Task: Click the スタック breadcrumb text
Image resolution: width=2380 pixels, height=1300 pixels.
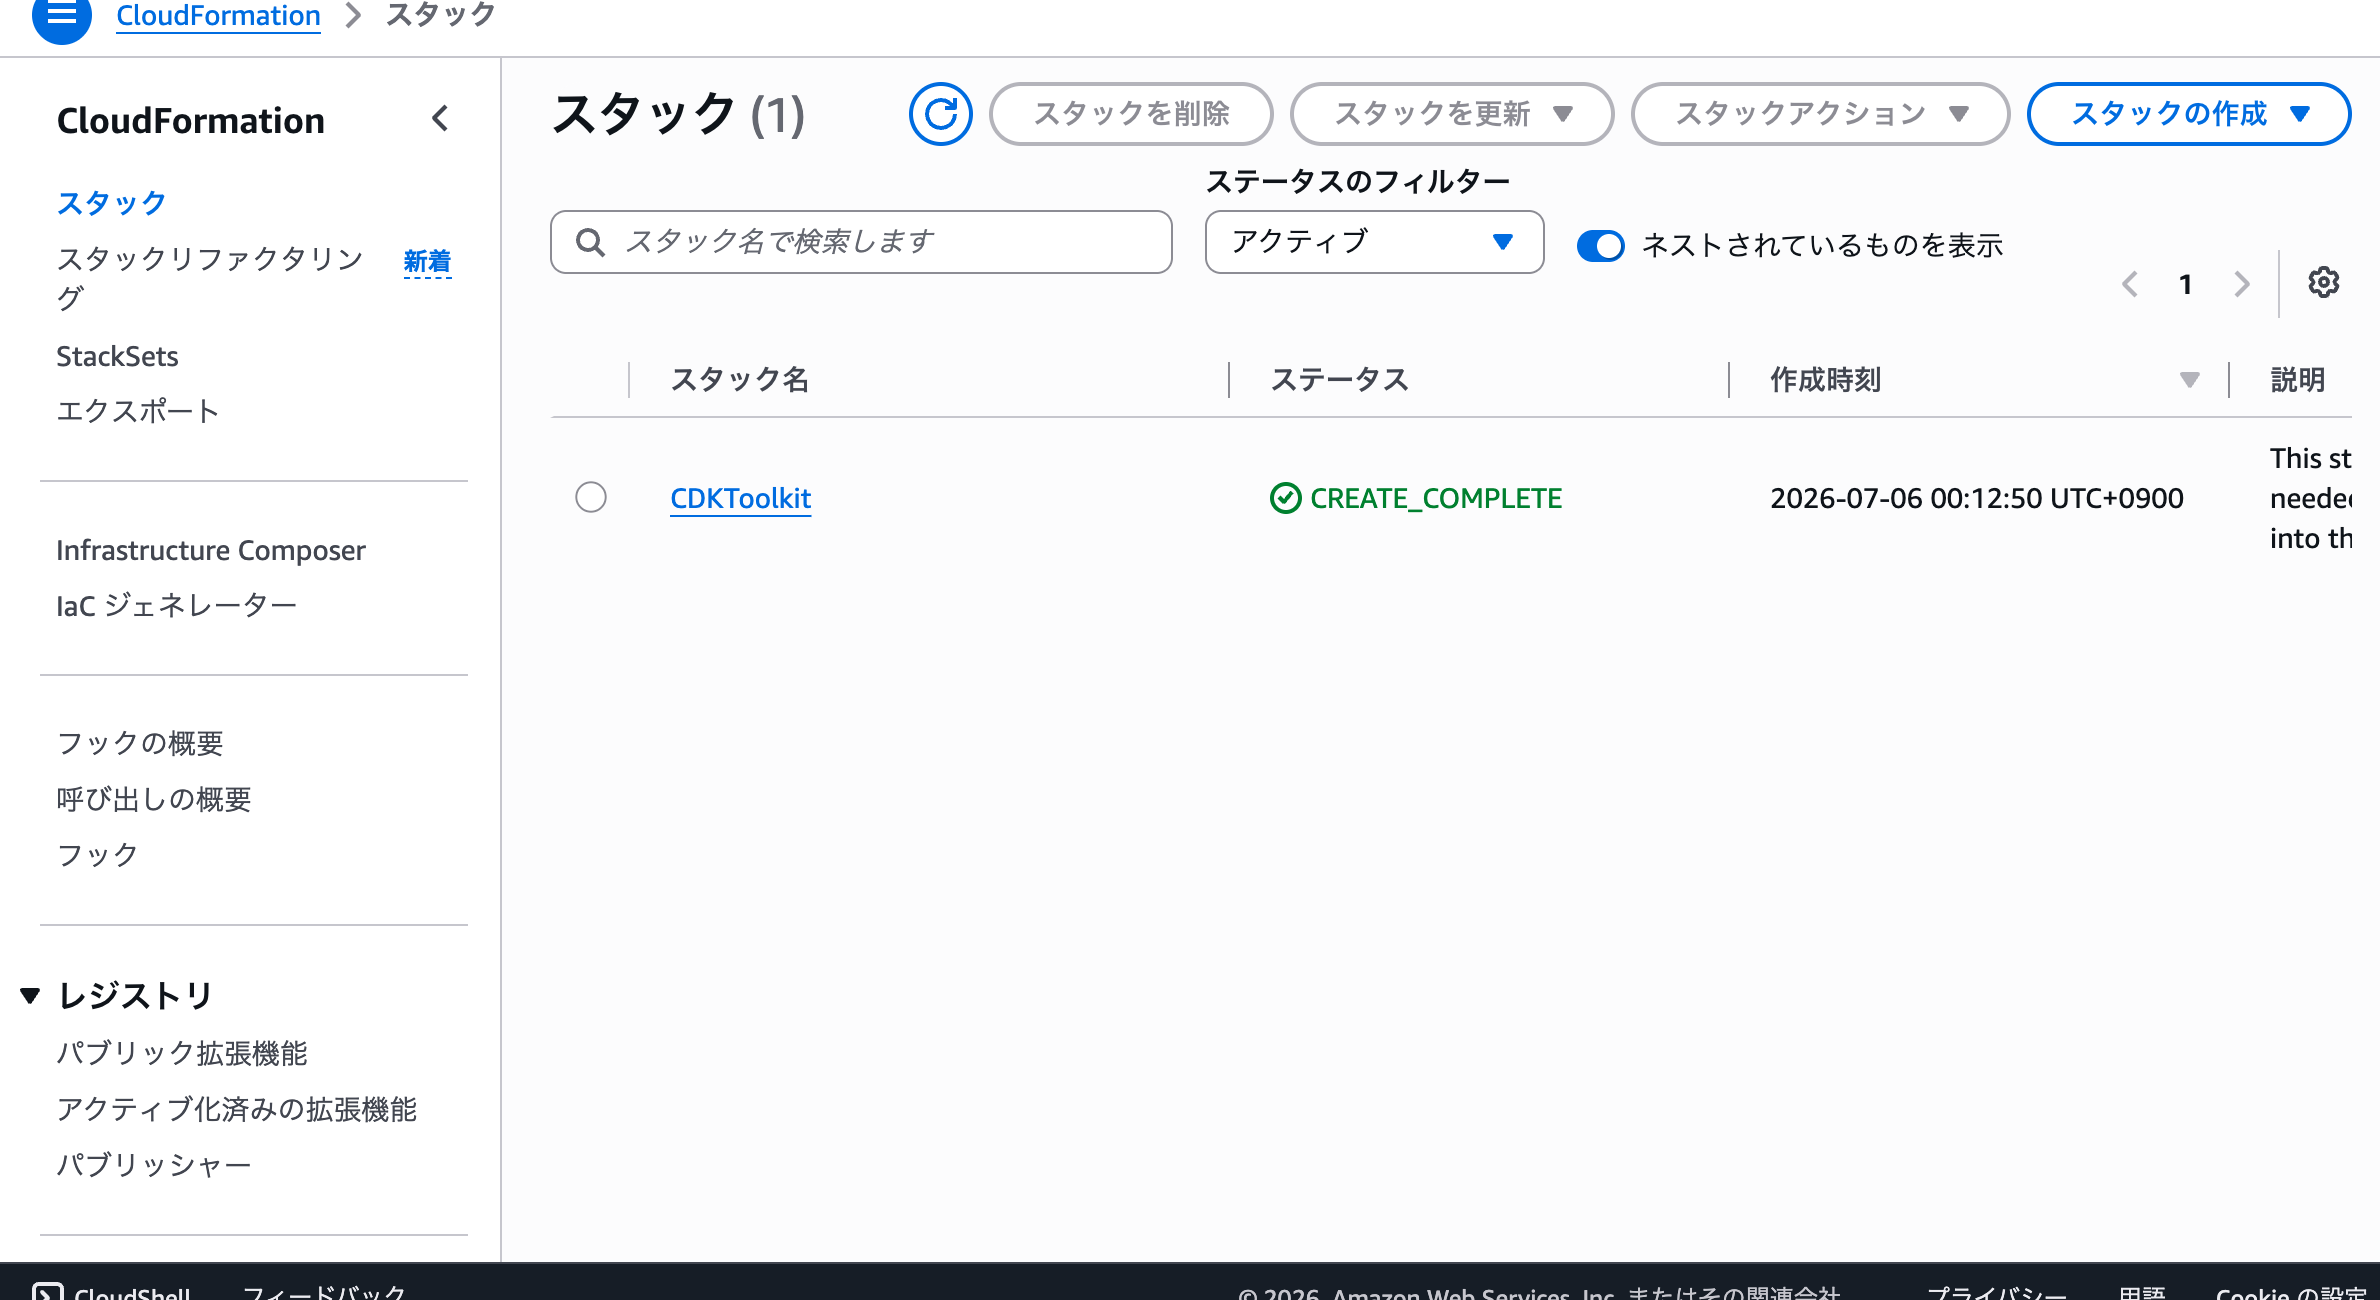Action: [x=441, y=15]
